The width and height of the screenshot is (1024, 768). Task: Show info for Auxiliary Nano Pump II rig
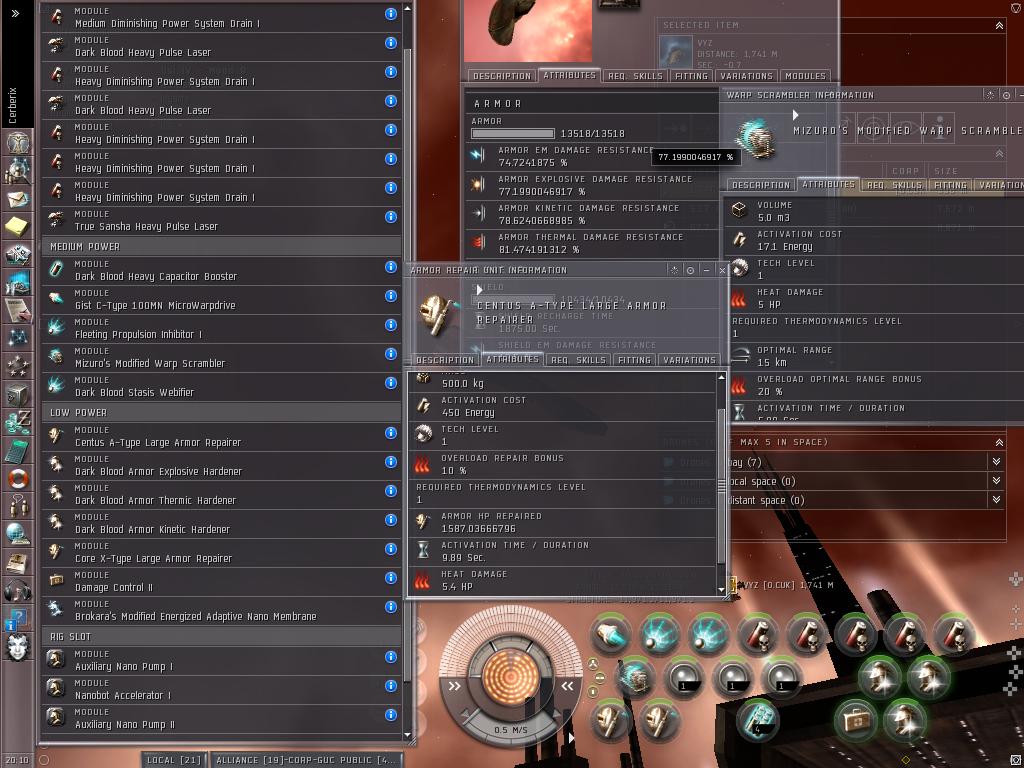[x=391, y=714]
